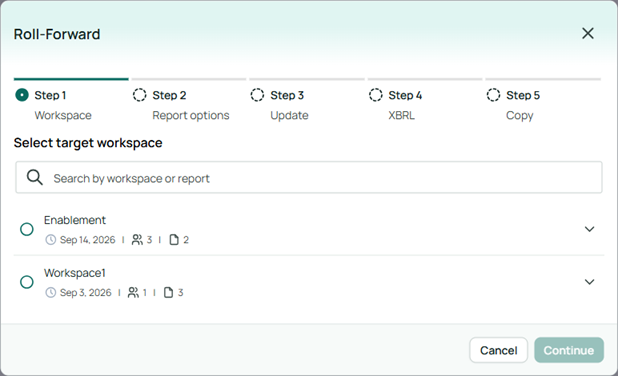The height and width of the screenshot is (376, 618).
Task: Click the Roll-Forward dialog title
Action: click(57, 34)
